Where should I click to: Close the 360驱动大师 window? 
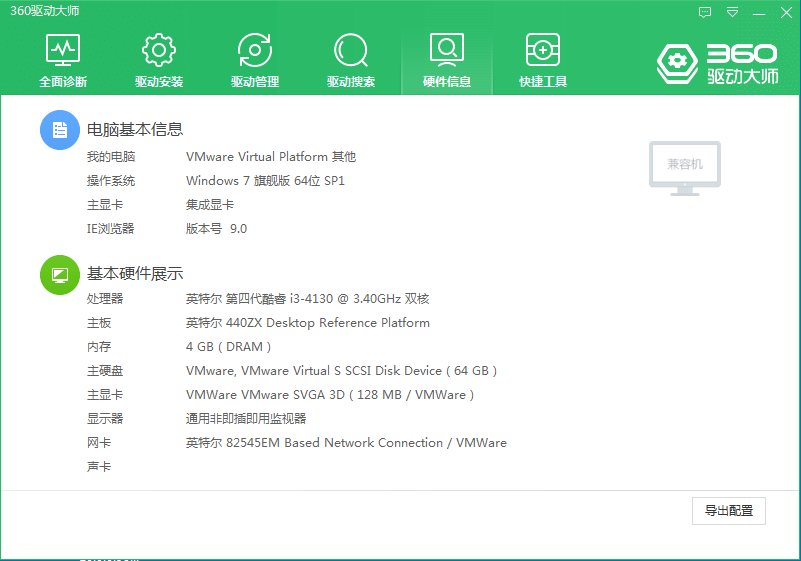point(786,12)
